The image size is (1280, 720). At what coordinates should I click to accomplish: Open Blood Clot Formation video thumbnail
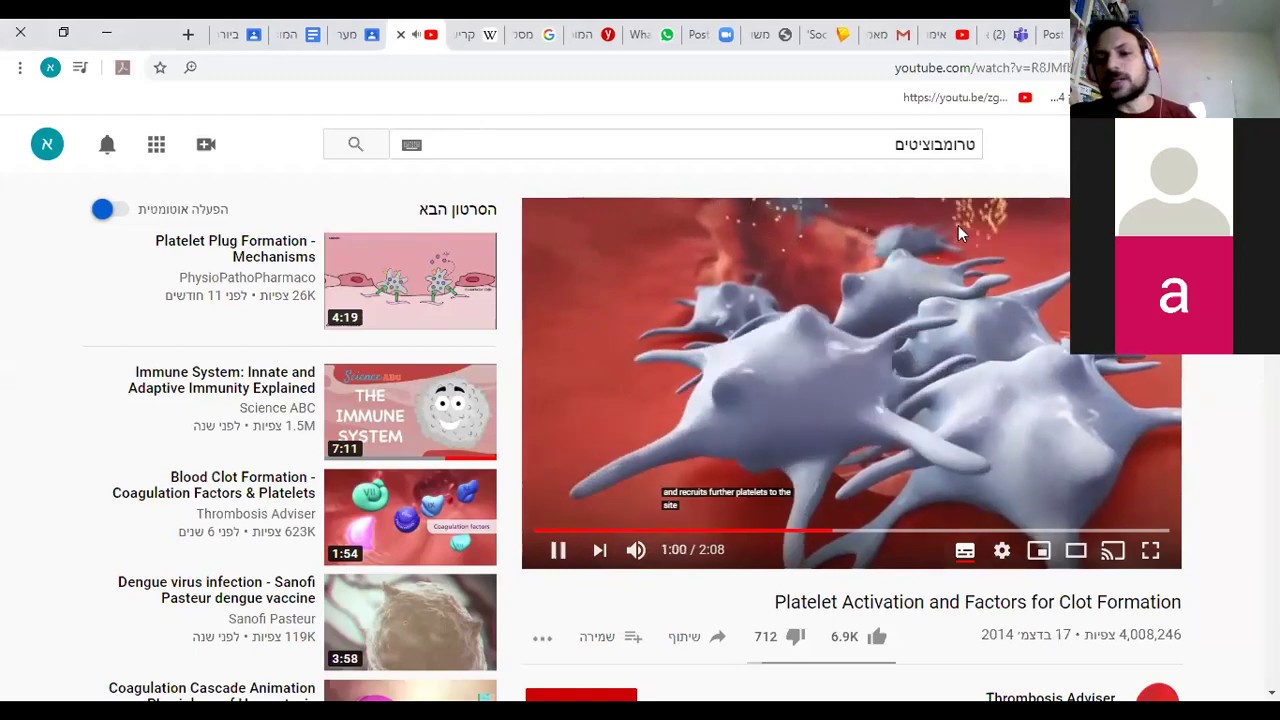[410, 517]
